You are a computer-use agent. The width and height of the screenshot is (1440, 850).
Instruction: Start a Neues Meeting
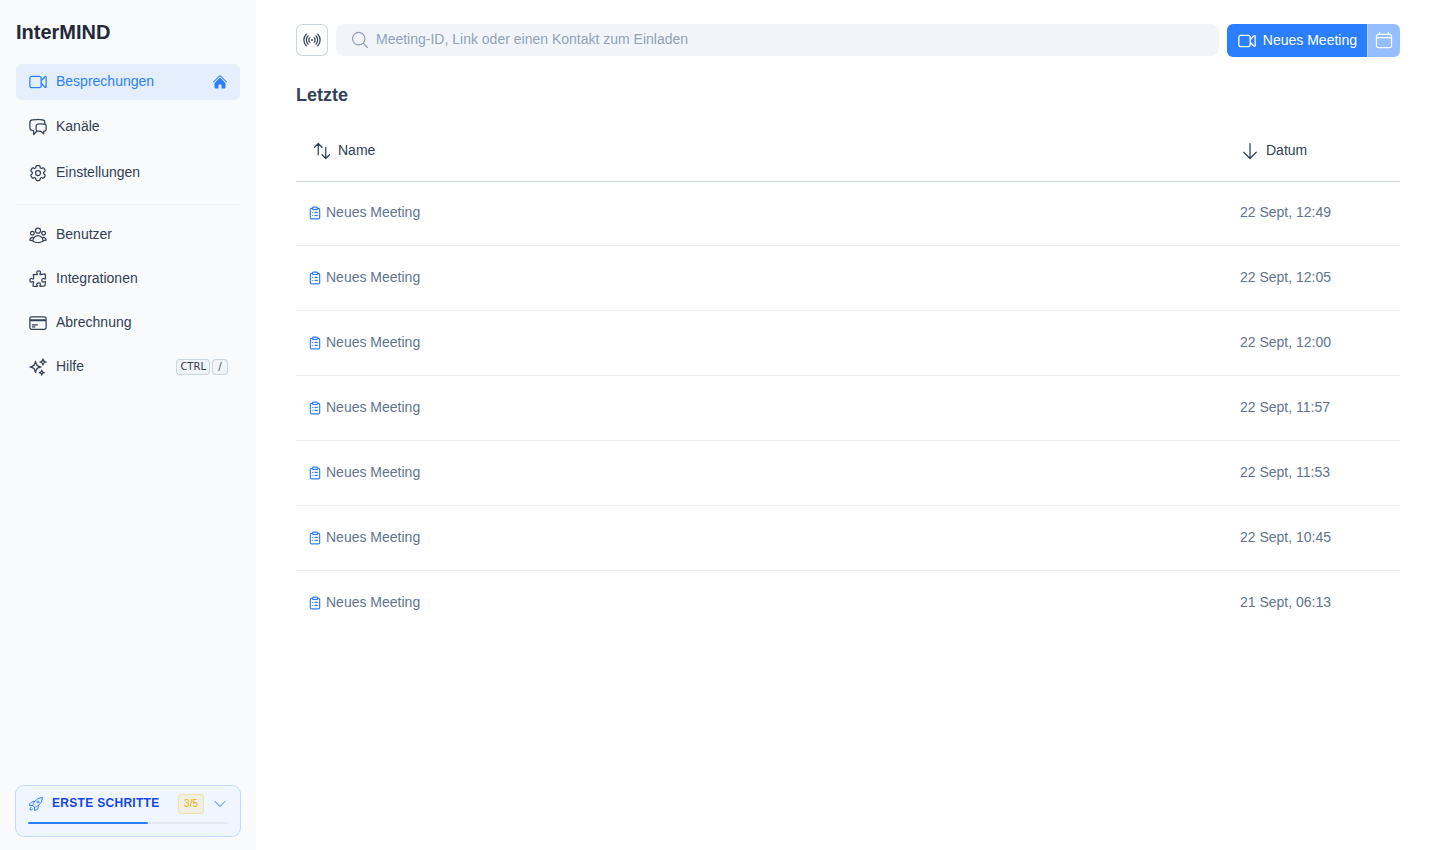click(x=1297, y=40)
